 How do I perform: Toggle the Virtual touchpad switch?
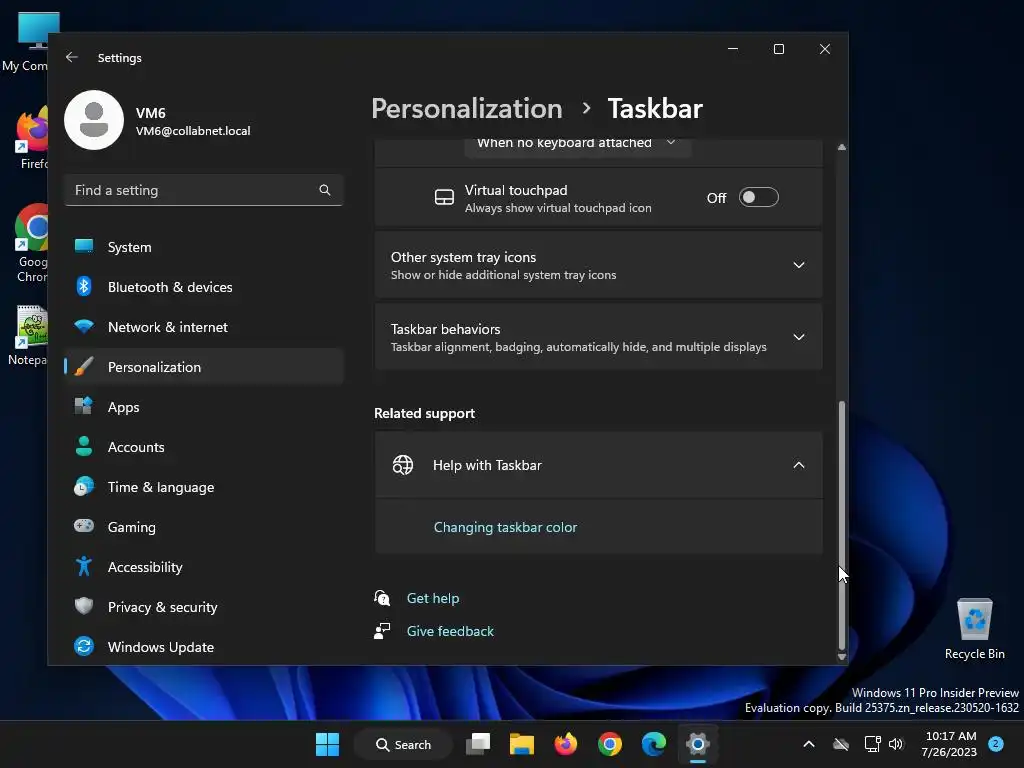[x=758, y=197]
